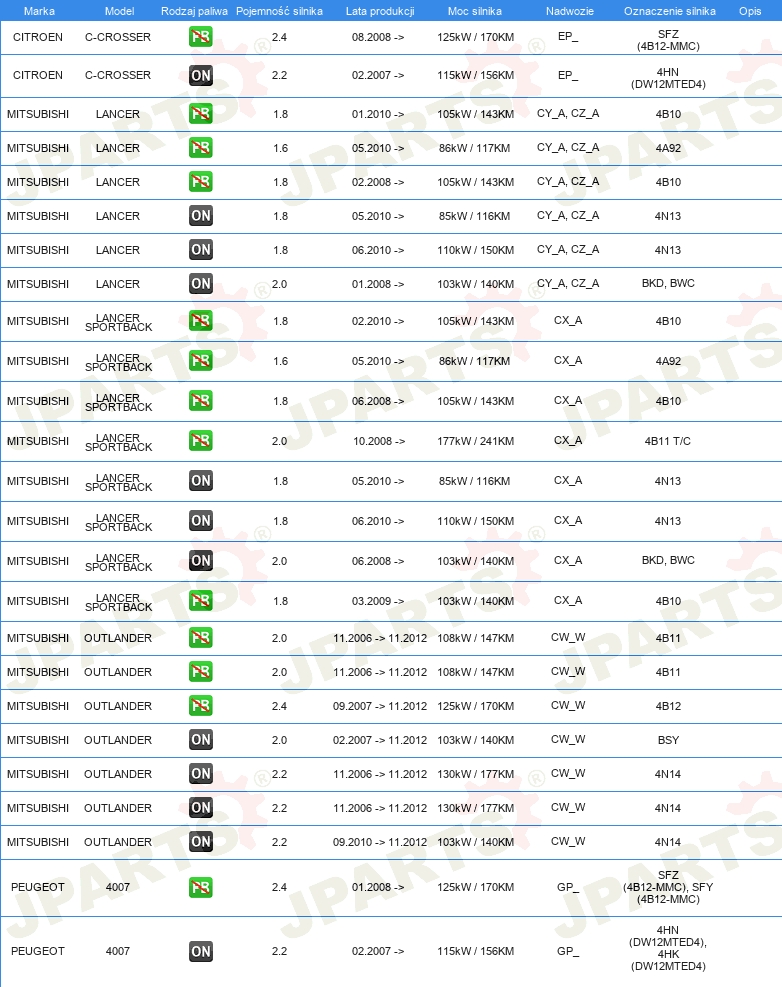Select Peugeot engine code 4HN, 4HK (DW12MTED4)
This screenshot has width=782, height=987.
[668, 948]
